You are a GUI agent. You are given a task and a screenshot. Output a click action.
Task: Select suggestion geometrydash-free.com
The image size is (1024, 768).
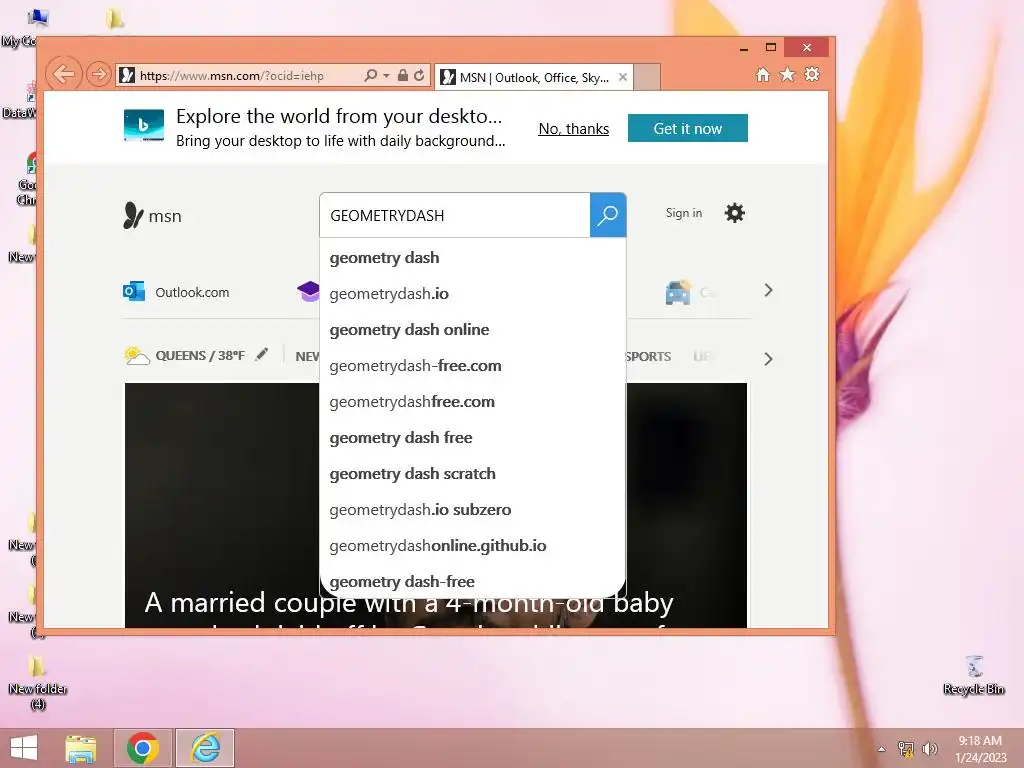pyautogui.click(x=473, y=365)
